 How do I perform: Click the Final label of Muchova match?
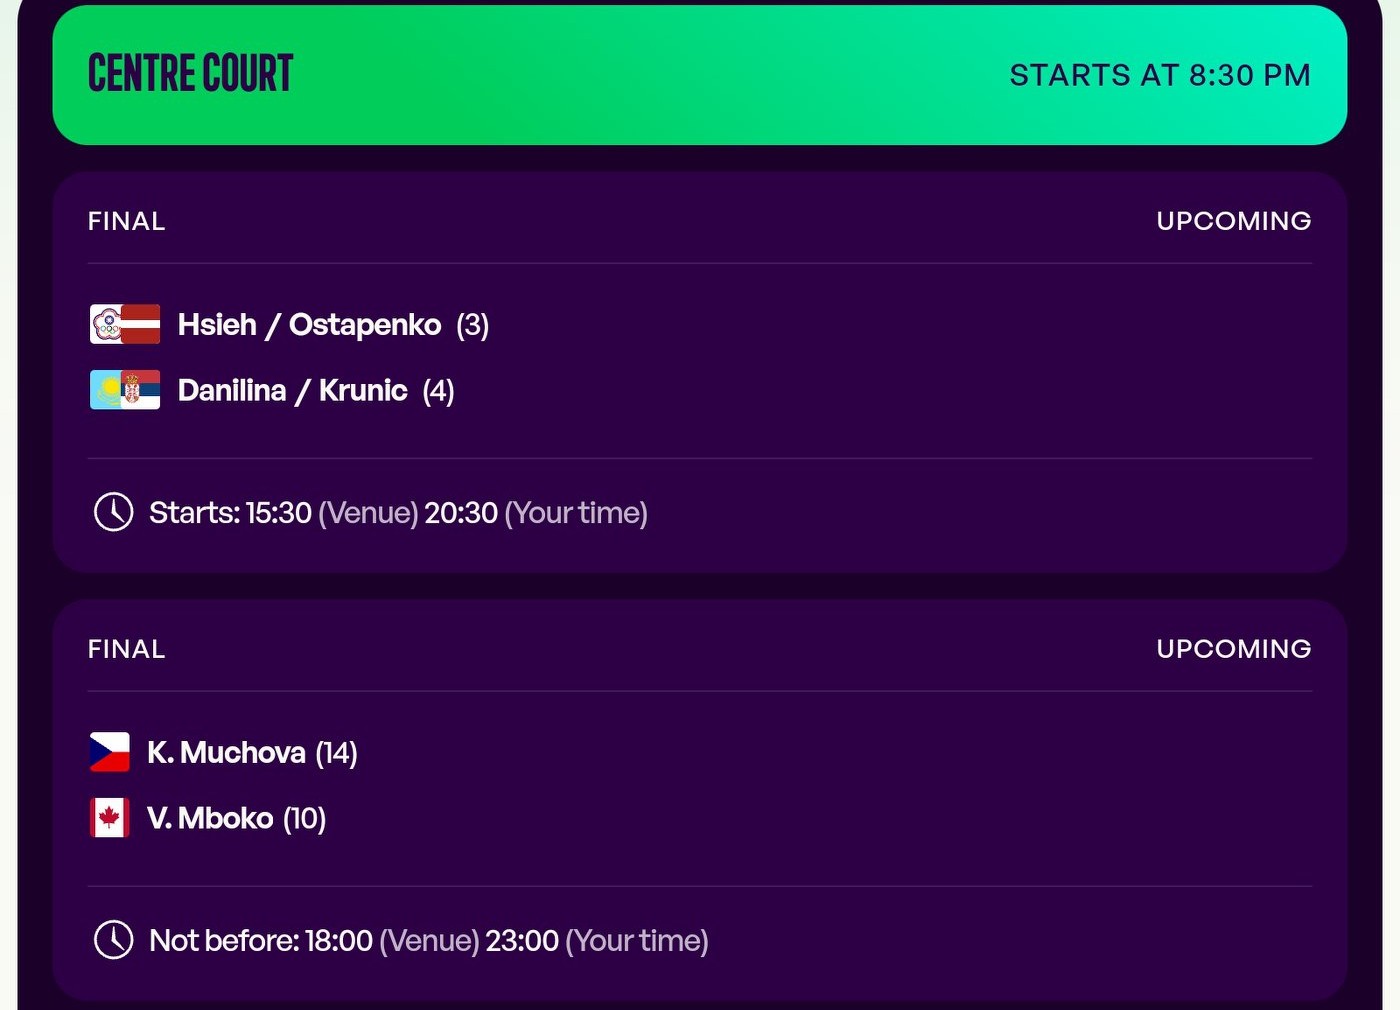click(x=127, y=649)
